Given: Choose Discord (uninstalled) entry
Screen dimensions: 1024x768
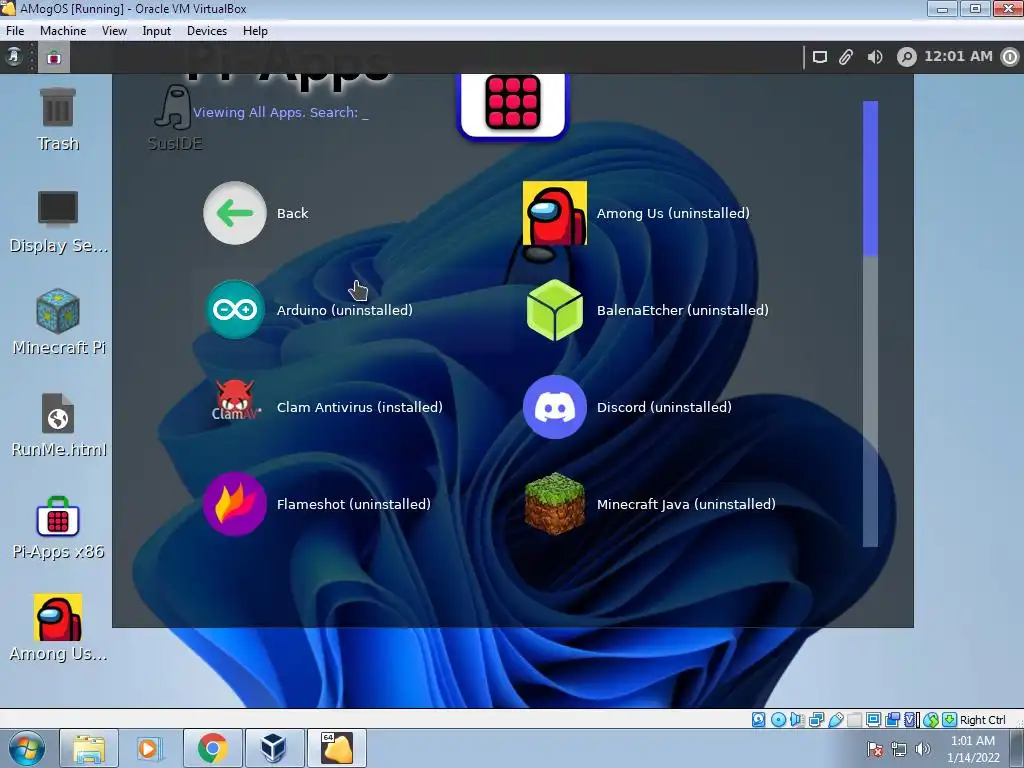Looking at the screenshot, I should click(x=664, y=408).
